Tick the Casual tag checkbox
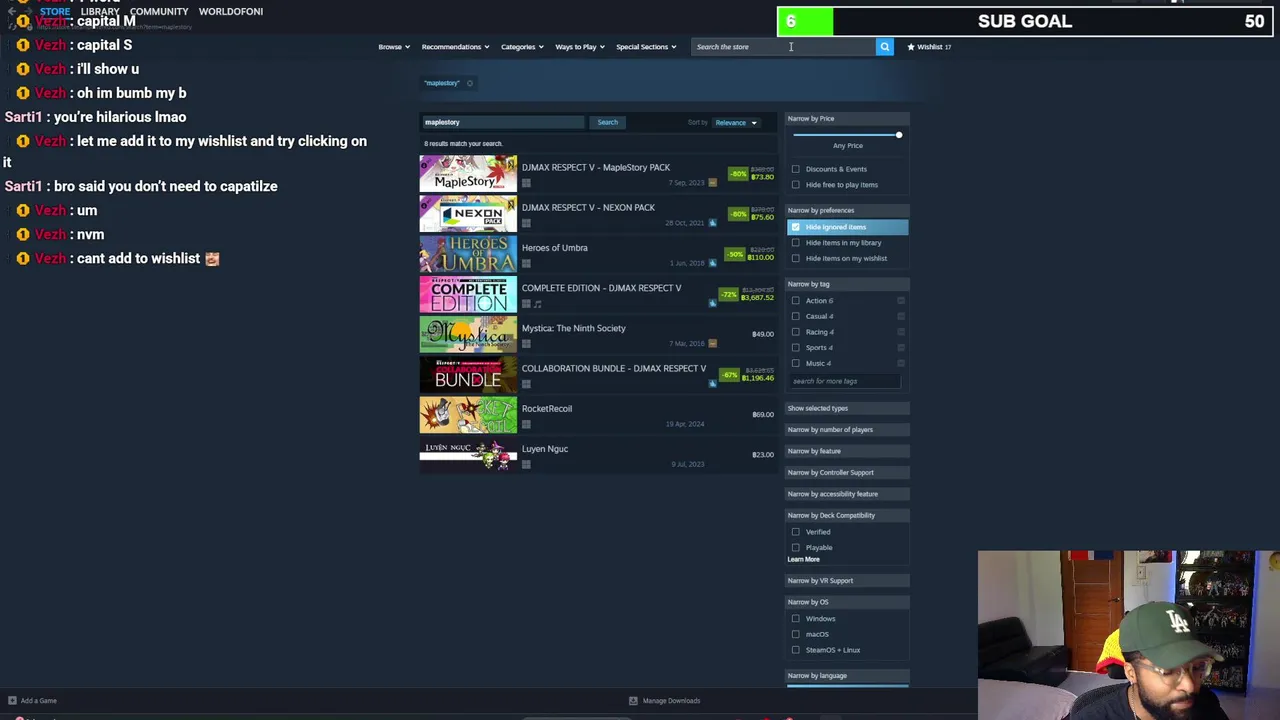Image resolution: width=1280 pixels, height=720 pixels. pyautogui.click(x=796, y=316)
